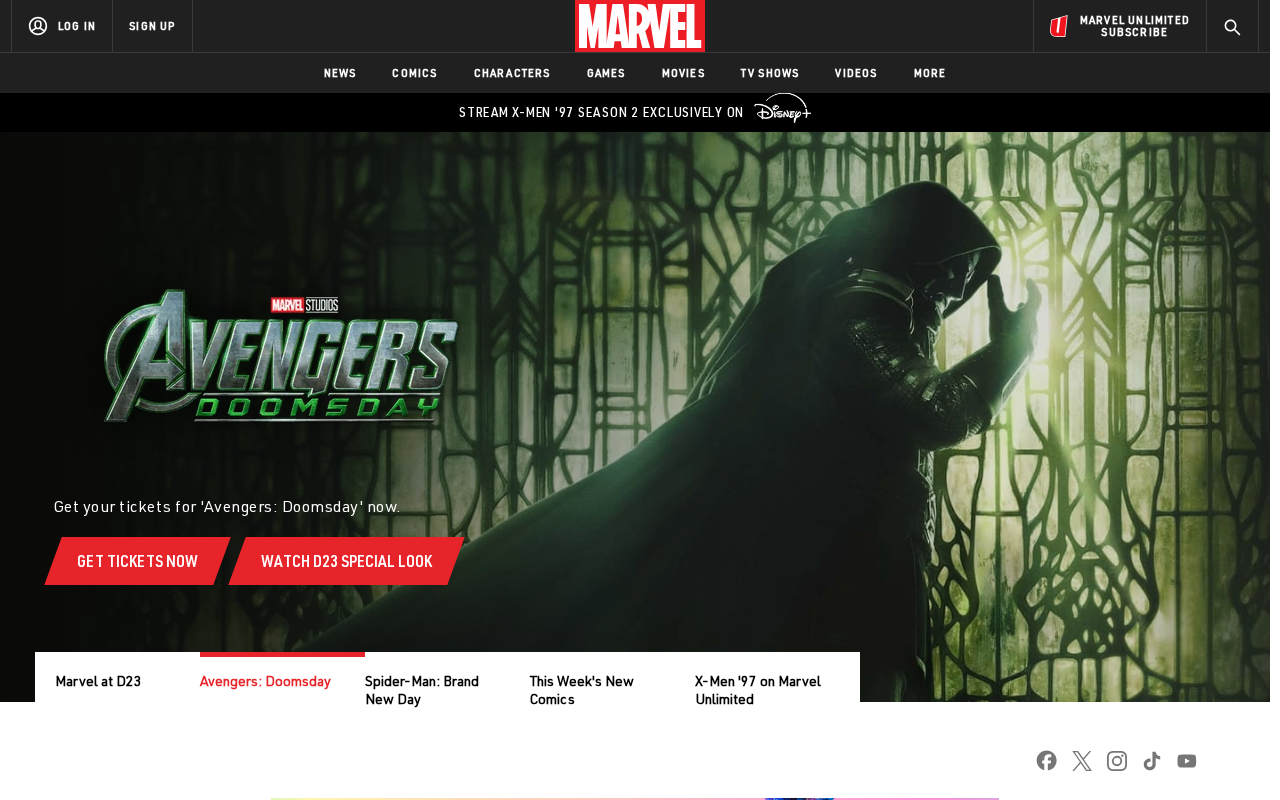Click the Get Tickets Now button
Viewport: 1280px width, 800px height.
pyautogui.click(x=138, y=561)
